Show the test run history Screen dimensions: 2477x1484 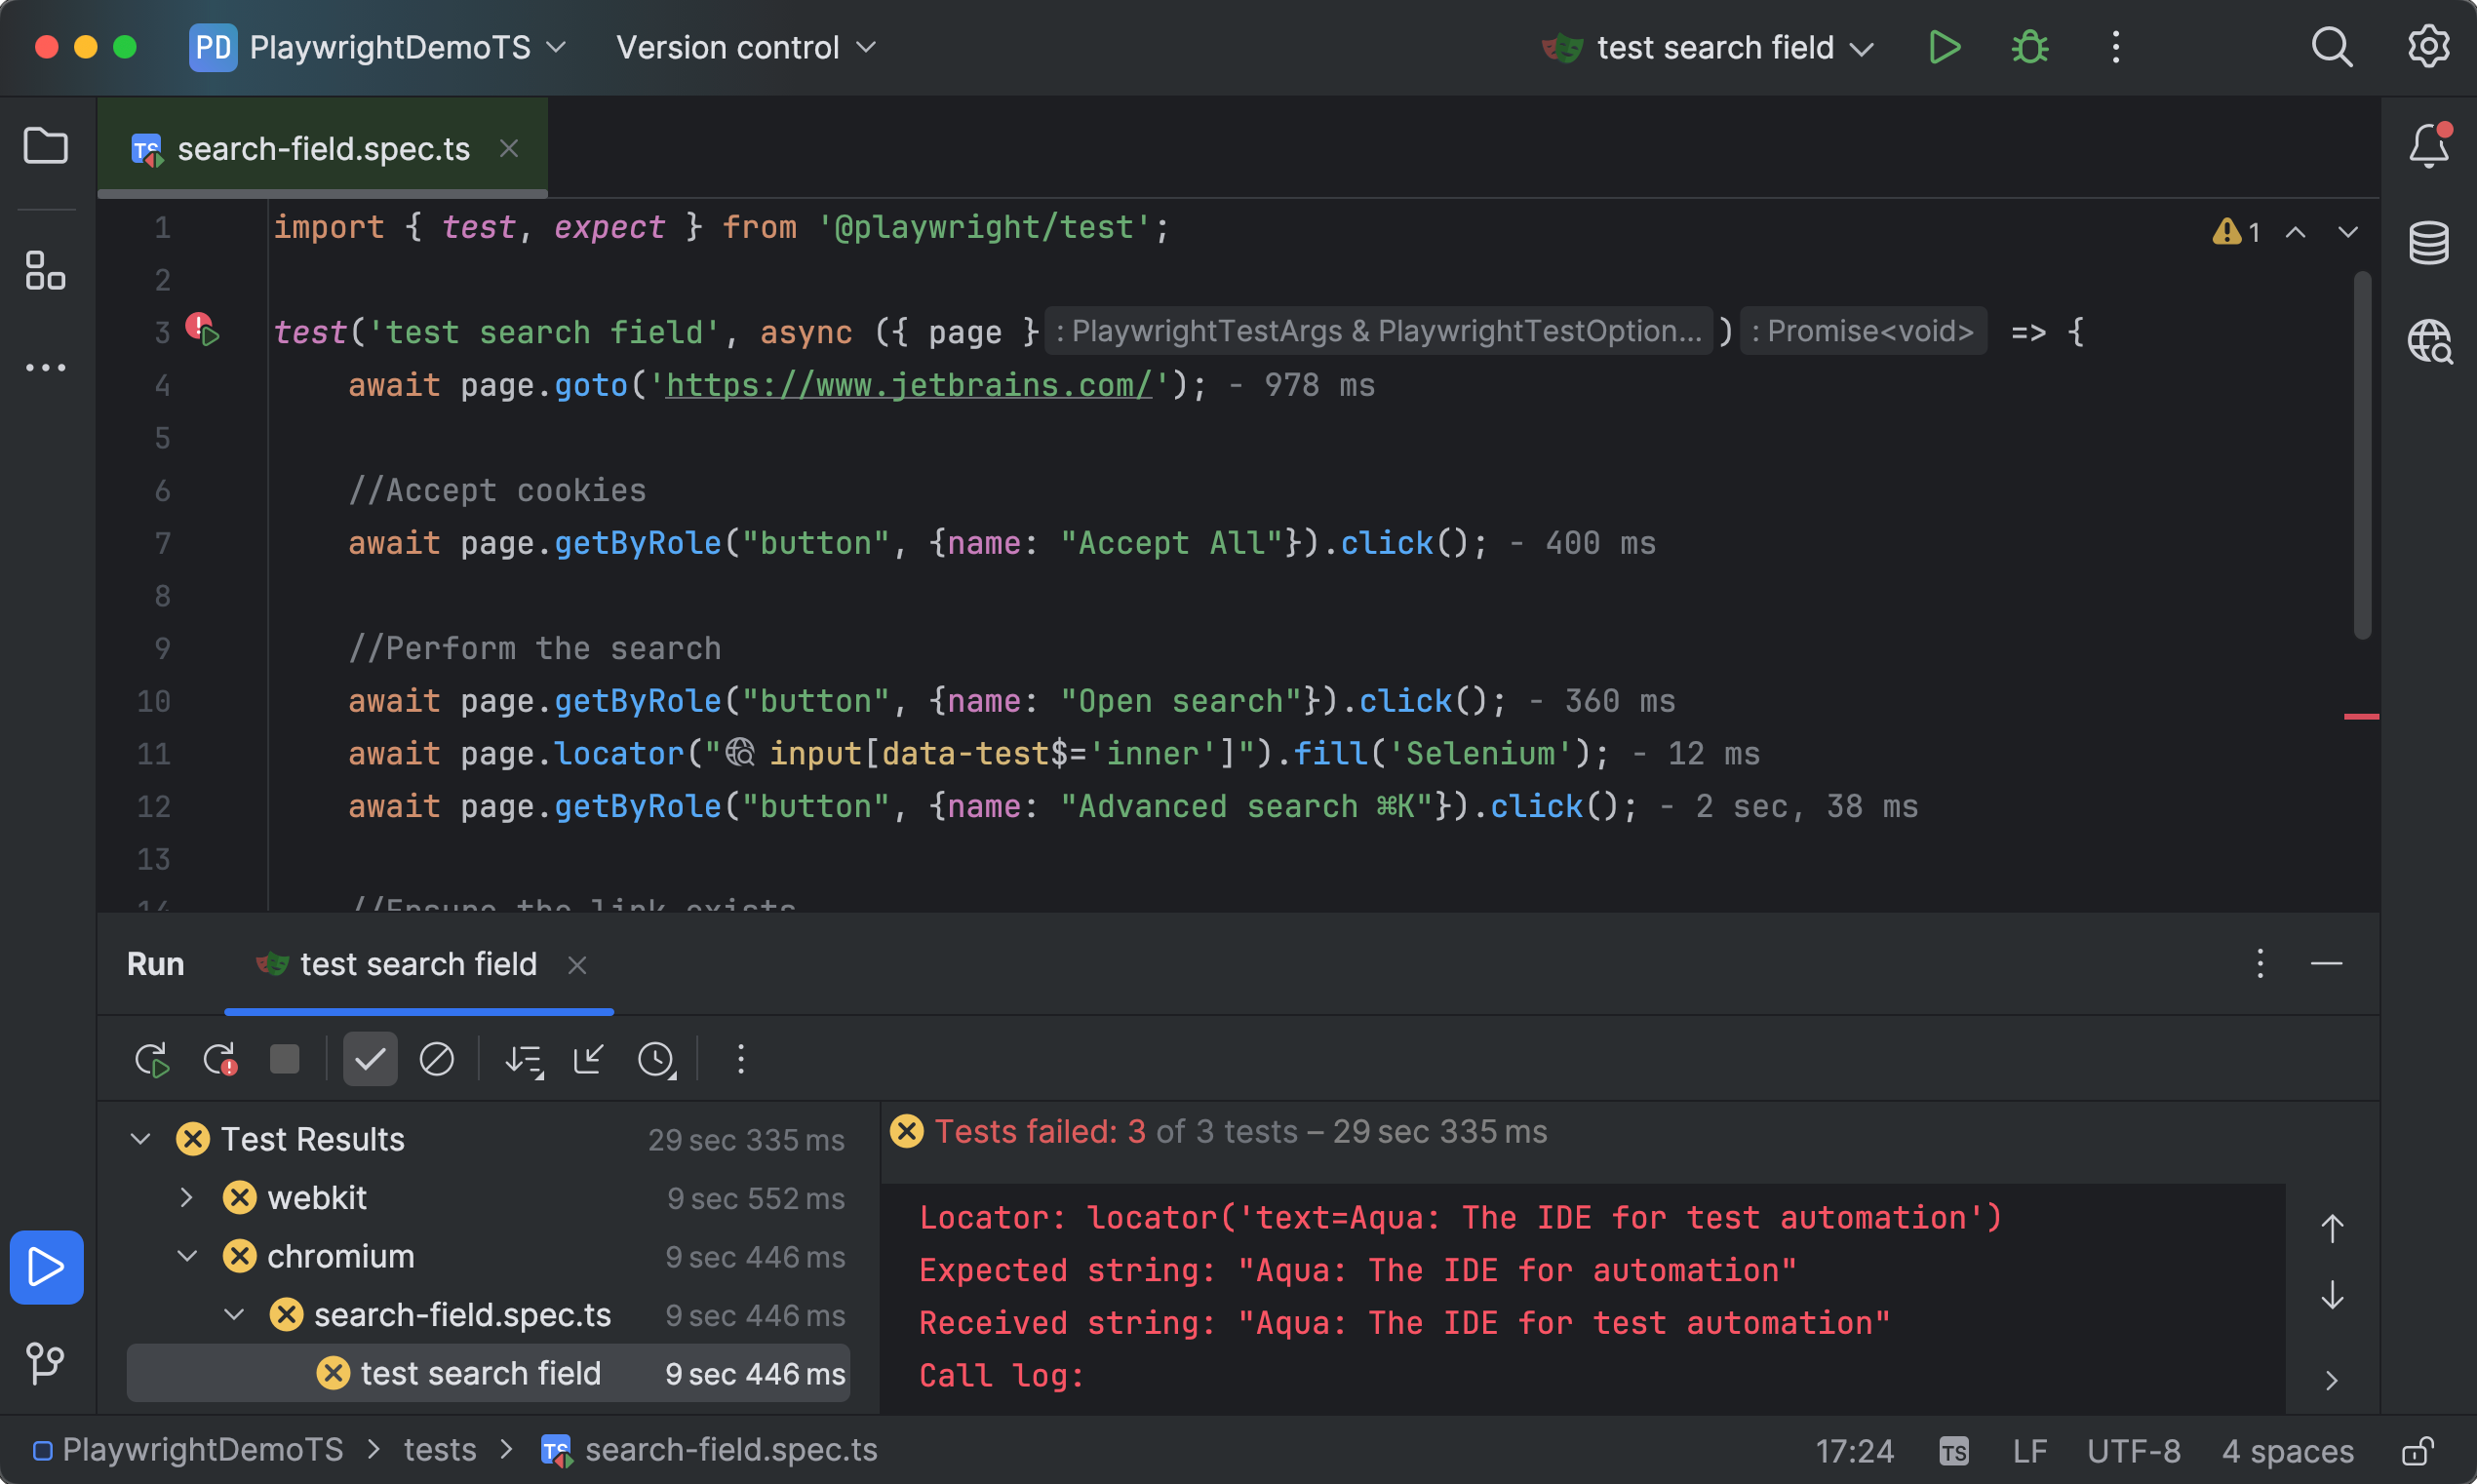point(658,1058)
